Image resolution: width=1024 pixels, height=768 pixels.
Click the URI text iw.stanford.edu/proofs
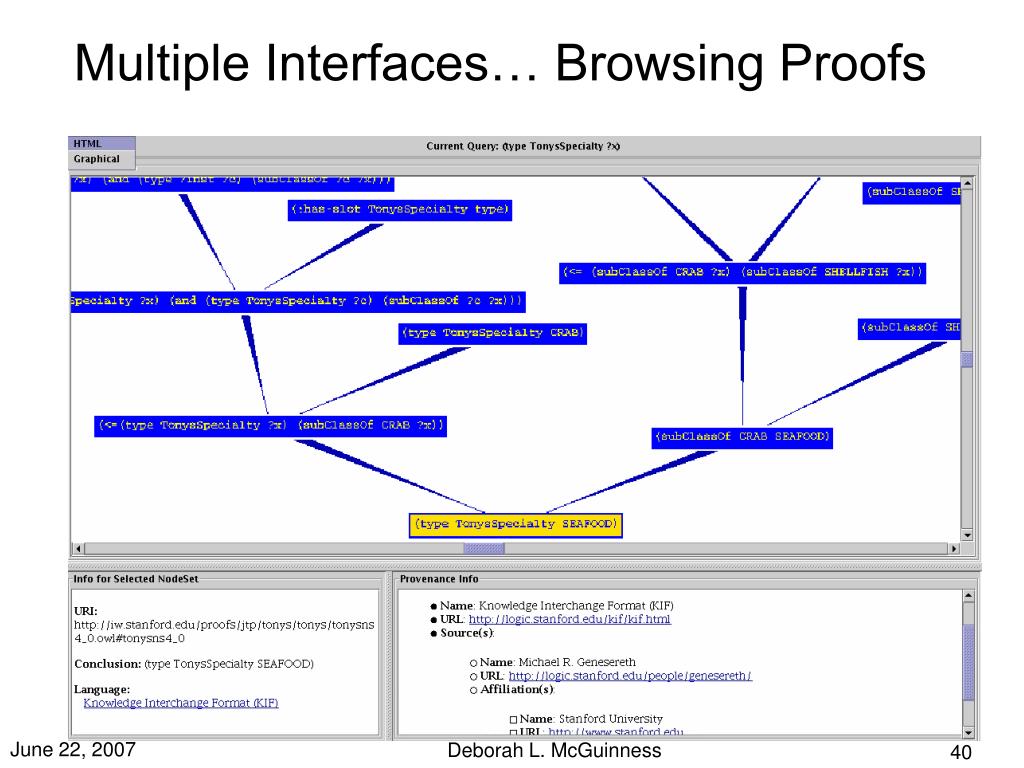[224, 632]
